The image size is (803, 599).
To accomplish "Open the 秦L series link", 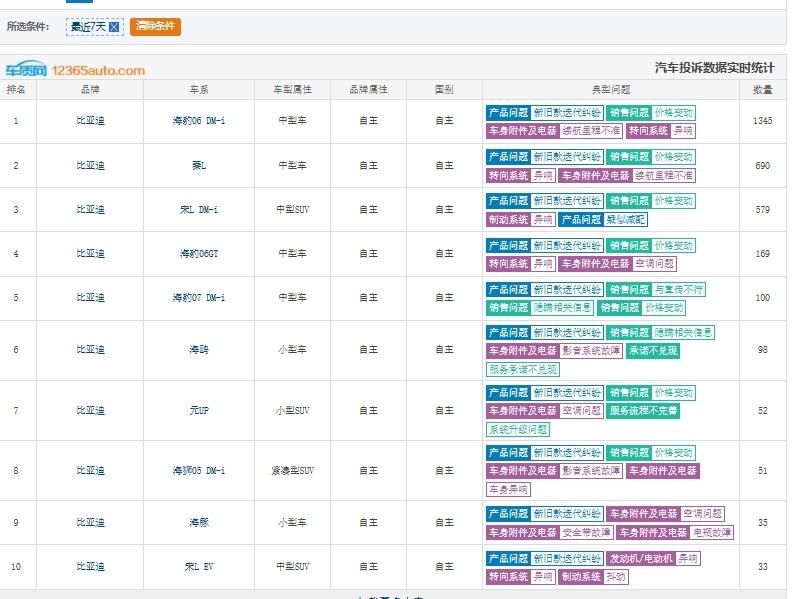I will pyautogui.click(x=199, y=165).
